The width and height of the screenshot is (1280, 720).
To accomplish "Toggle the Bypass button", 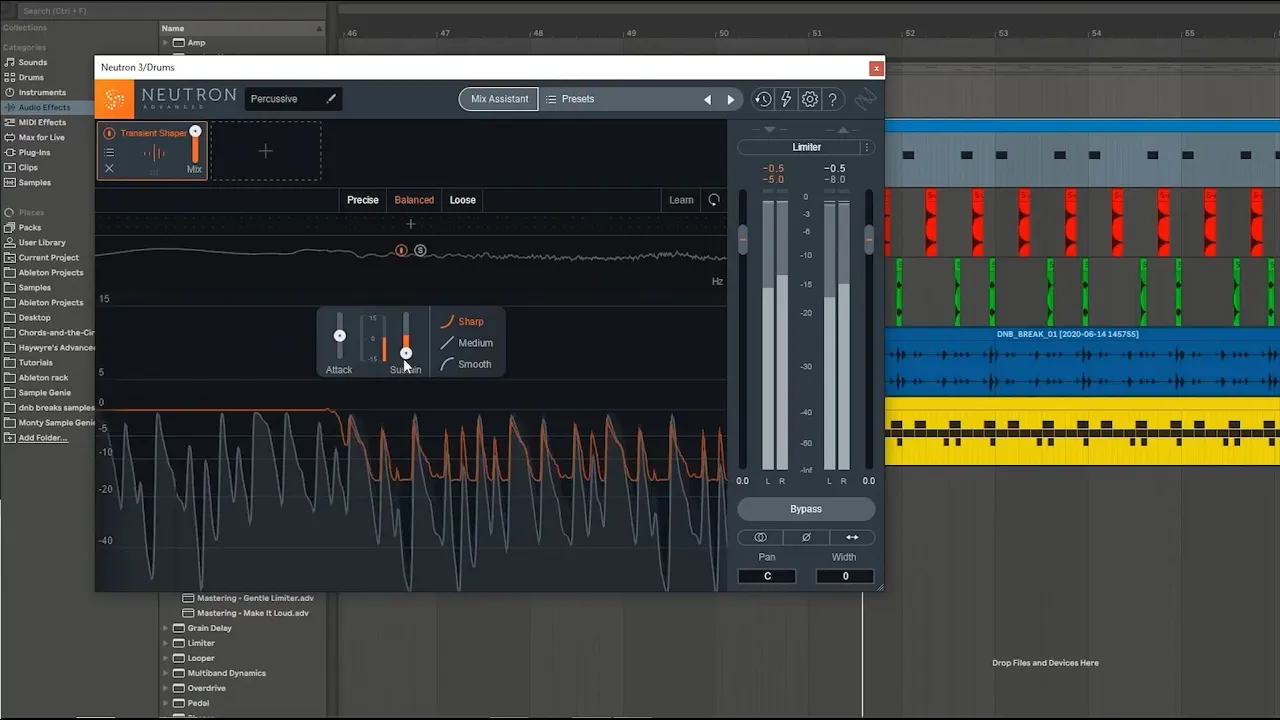I will click(x=806, y=509).
